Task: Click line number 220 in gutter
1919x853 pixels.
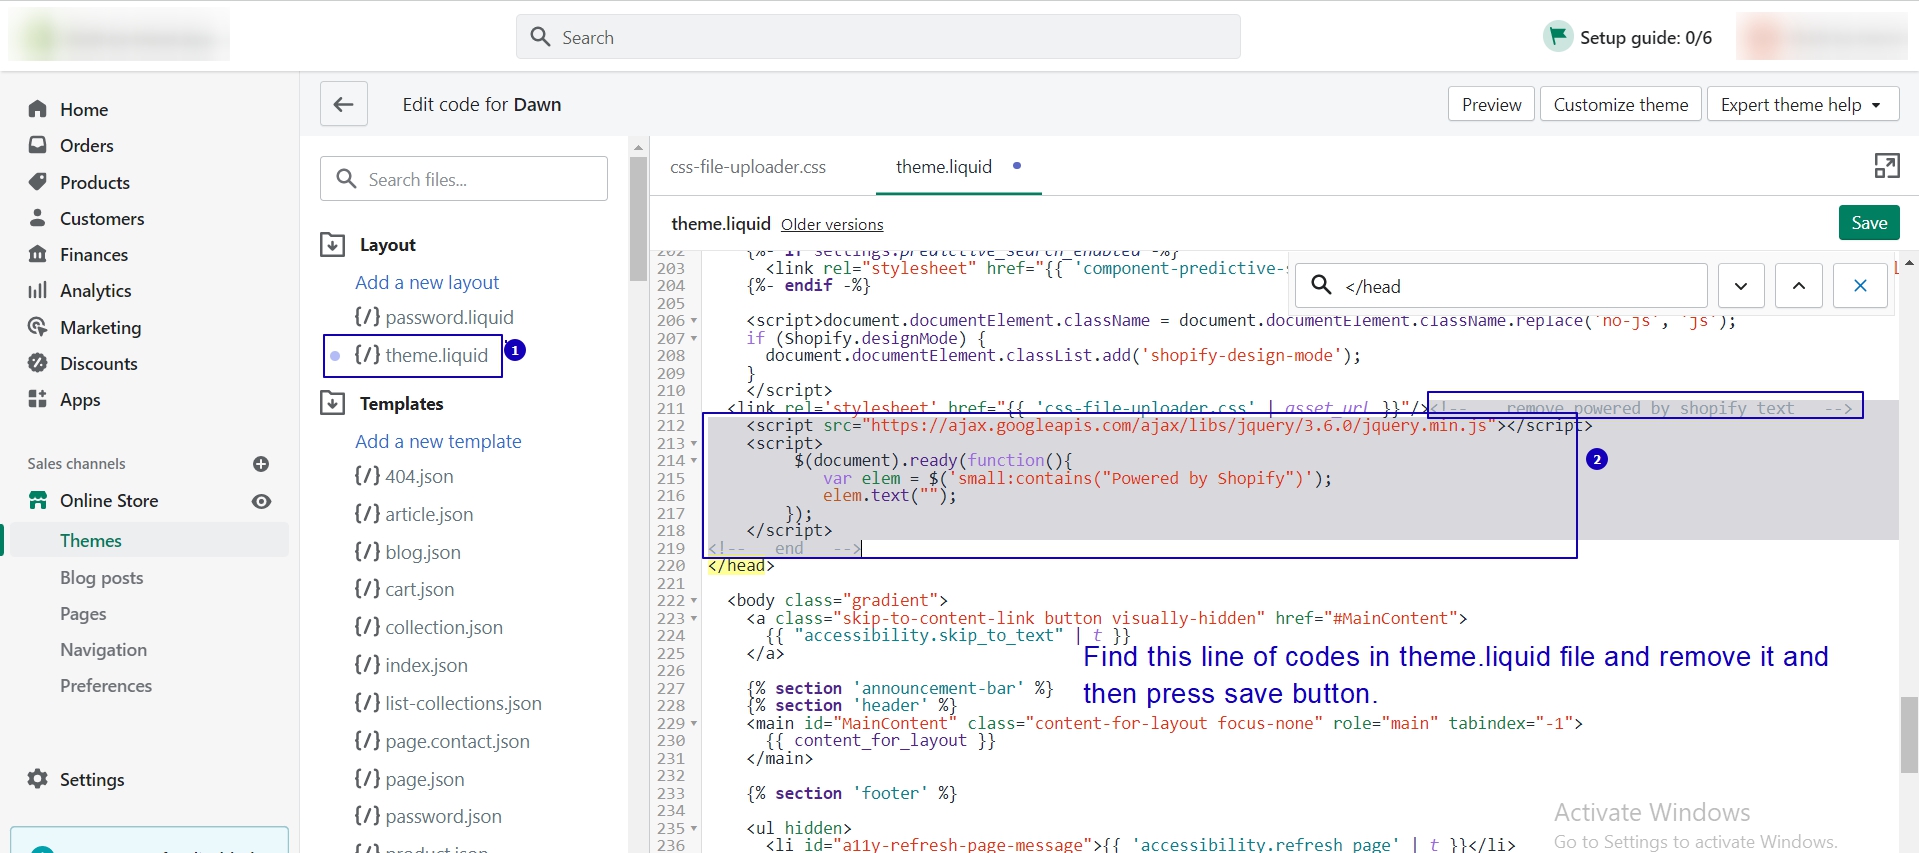Action: 671,566
